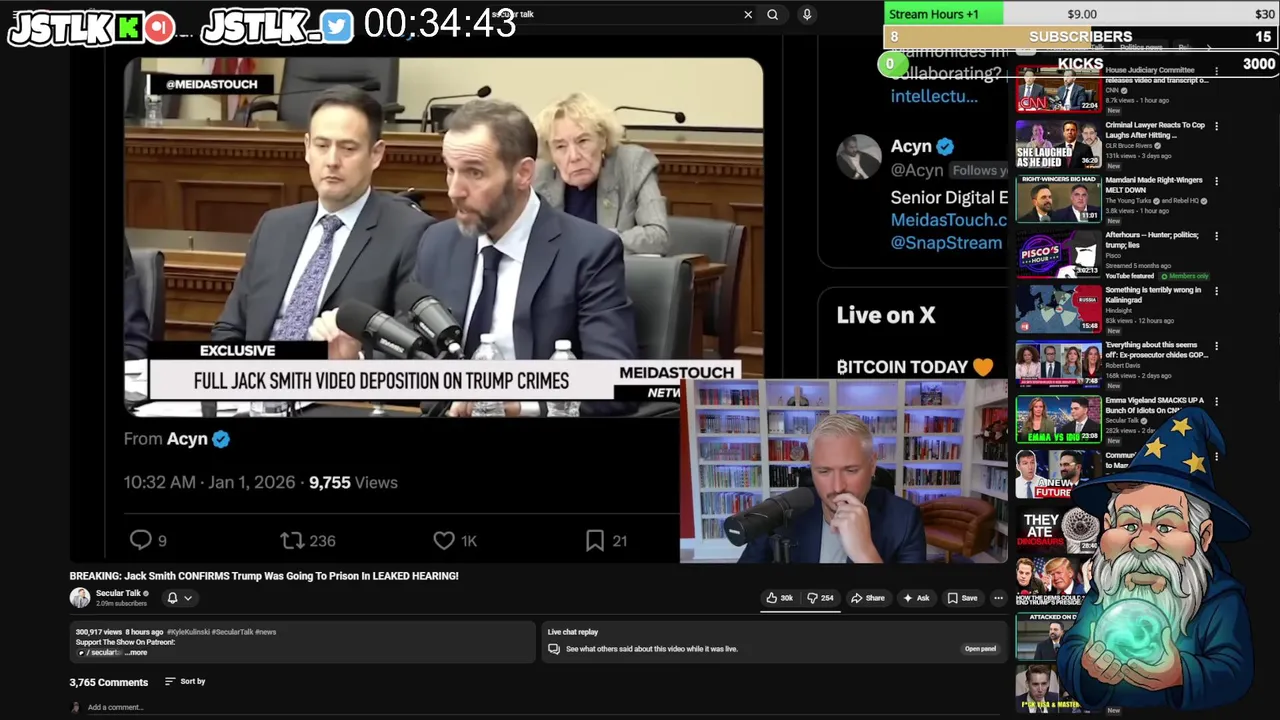Click The Young Turks channel name
This screenshot has width=1280, height=720.
1127,201
